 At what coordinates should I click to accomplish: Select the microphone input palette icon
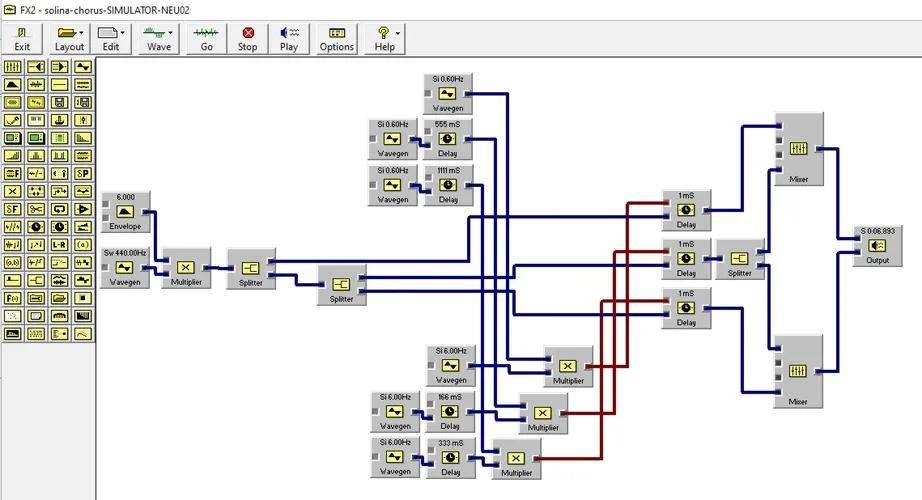(12, 120)
